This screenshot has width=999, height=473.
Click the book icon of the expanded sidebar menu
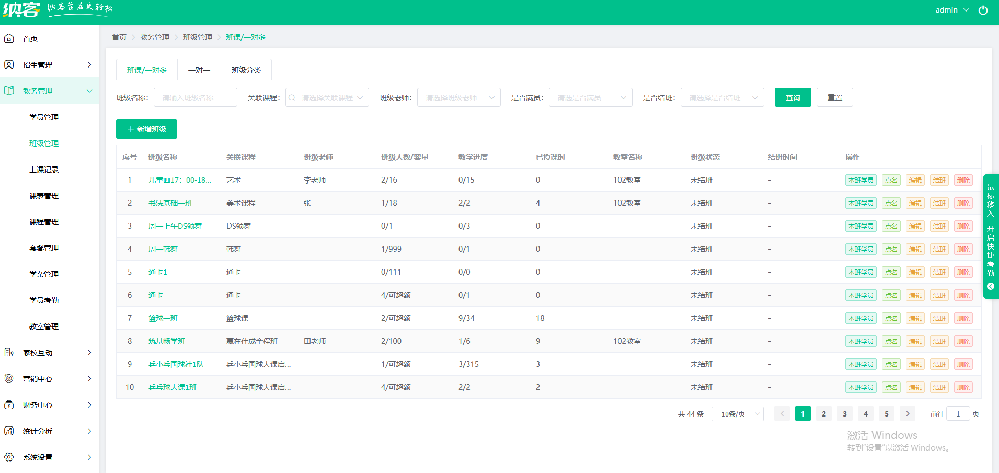pos(9,91)
